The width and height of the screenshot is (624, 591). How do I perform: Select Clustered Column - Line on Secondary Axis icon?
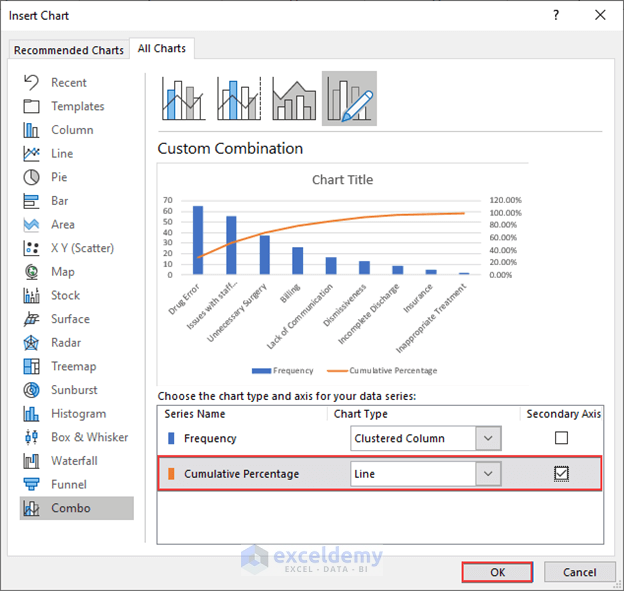239,99
